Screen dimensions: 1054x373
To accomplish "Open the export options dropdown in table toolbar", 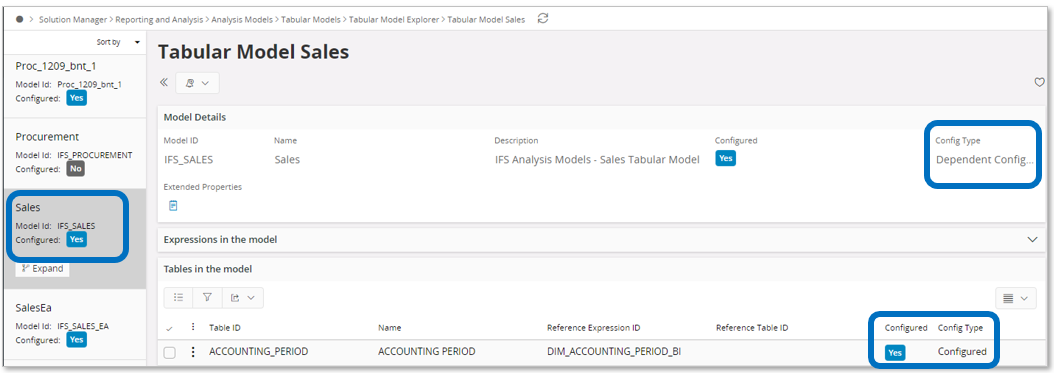I will (243, 298).
